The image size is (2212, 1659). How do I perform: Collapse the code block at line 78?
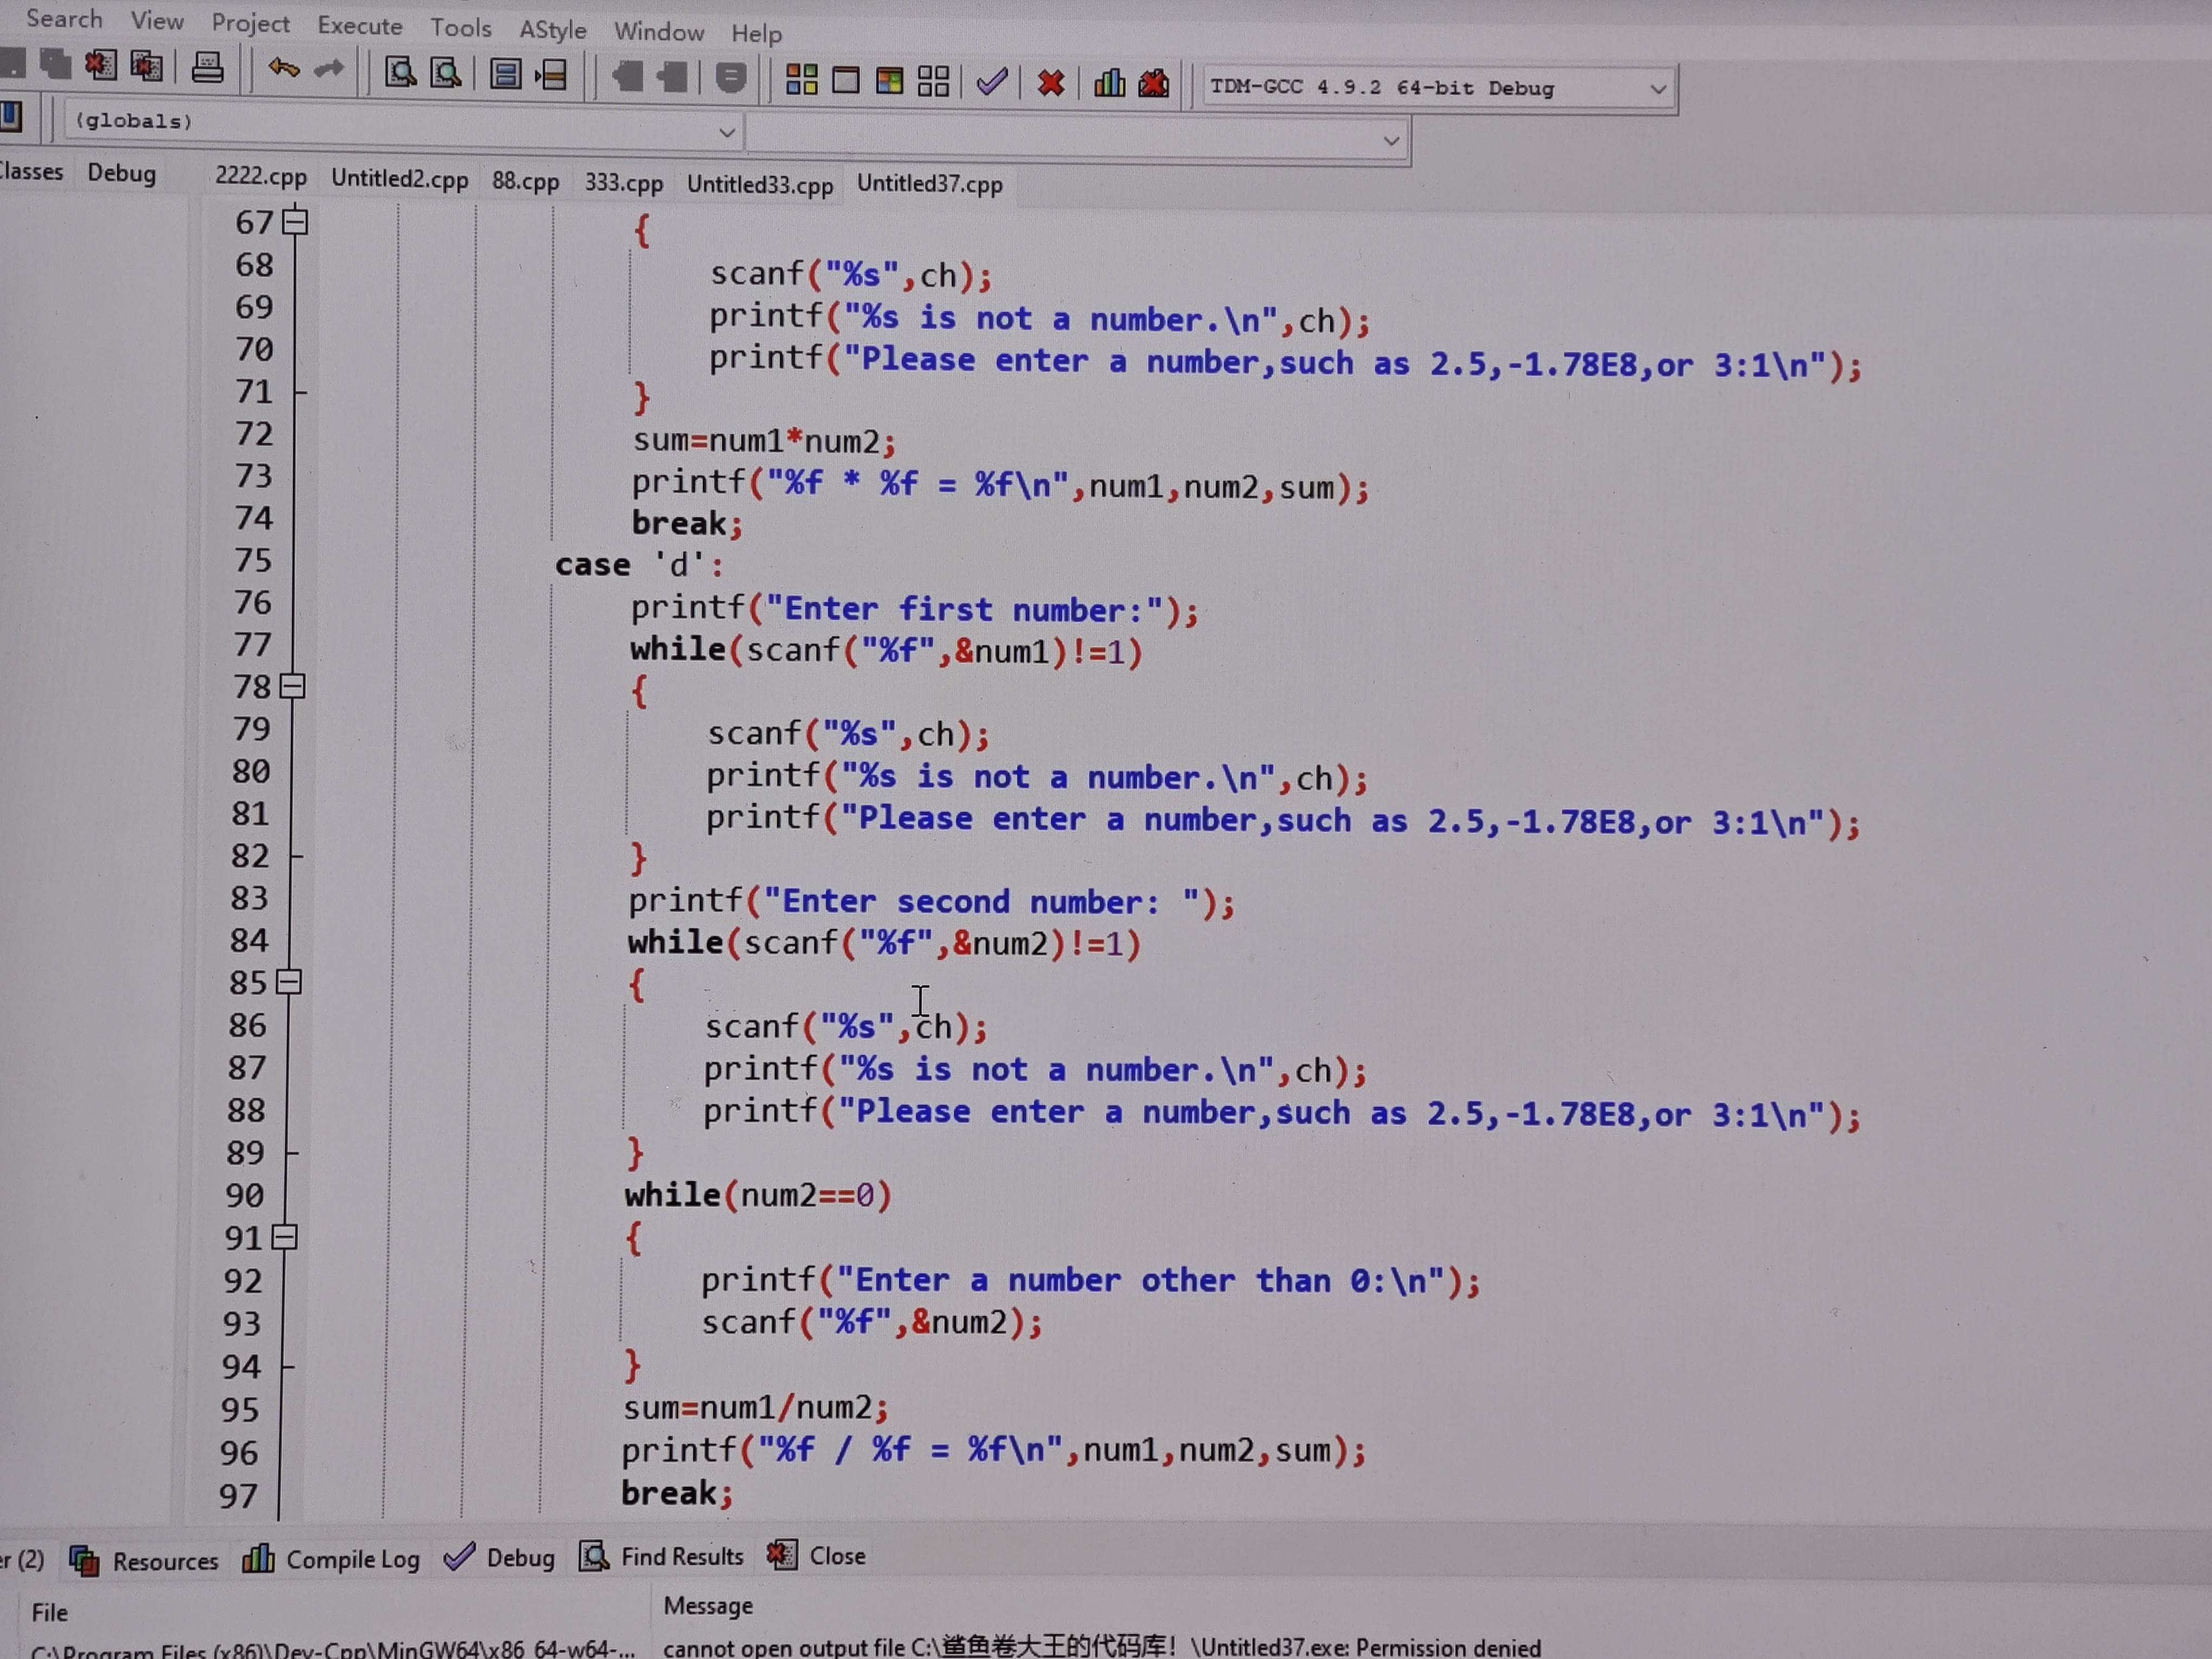(x=292, y=686)
